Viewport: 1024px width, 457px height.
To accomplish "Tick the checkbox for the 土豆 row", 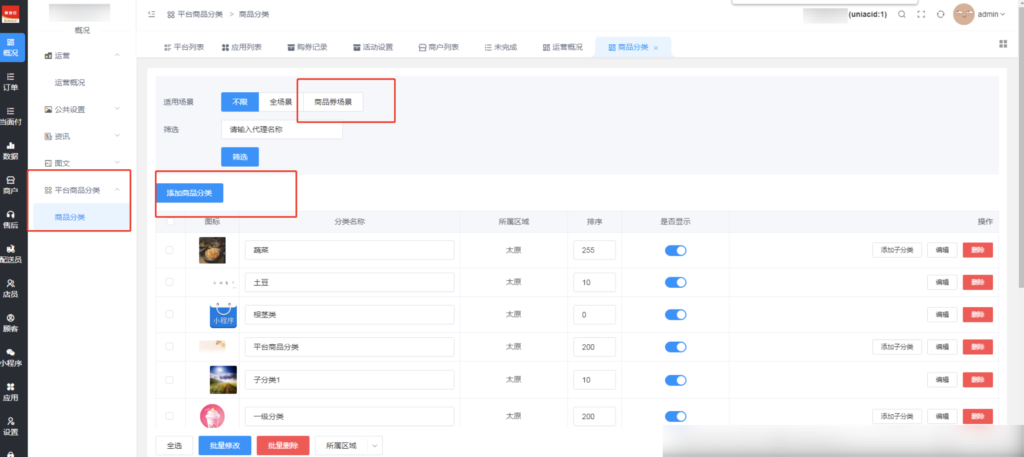I will click(x=170, y=282).
